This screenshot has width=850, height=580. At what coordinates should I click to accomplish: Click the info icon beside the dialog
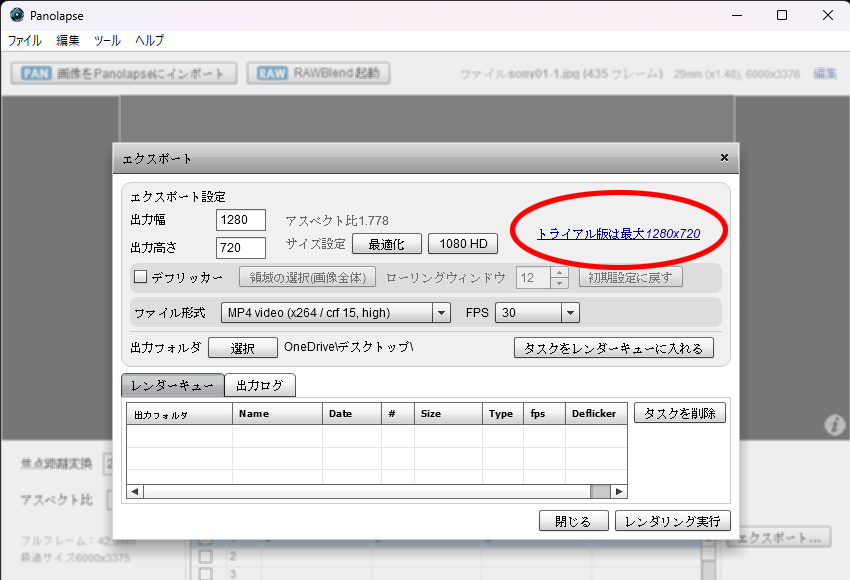[x=835, y=426]
